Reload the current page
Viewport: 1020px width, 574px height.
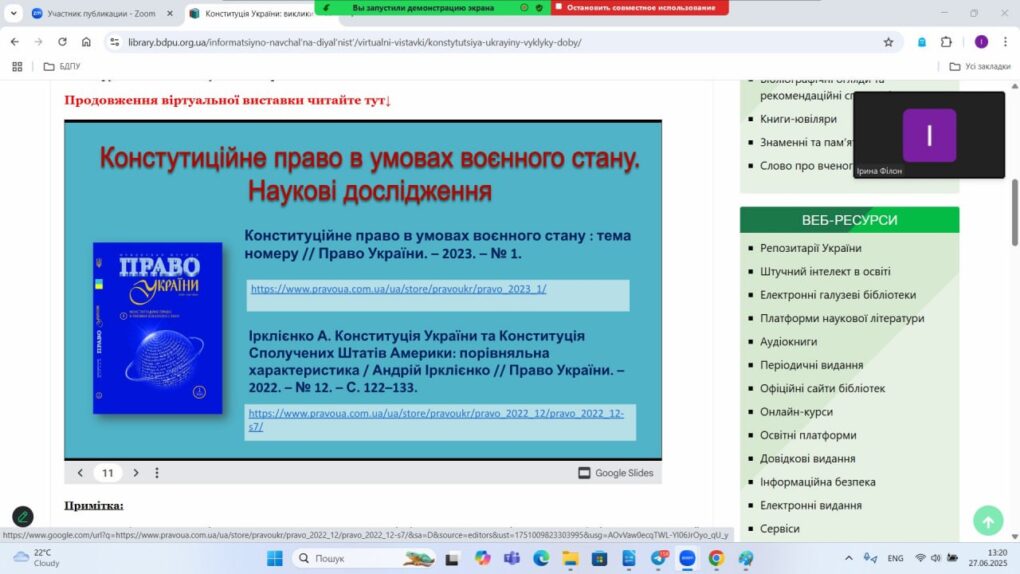coord(62,42)
